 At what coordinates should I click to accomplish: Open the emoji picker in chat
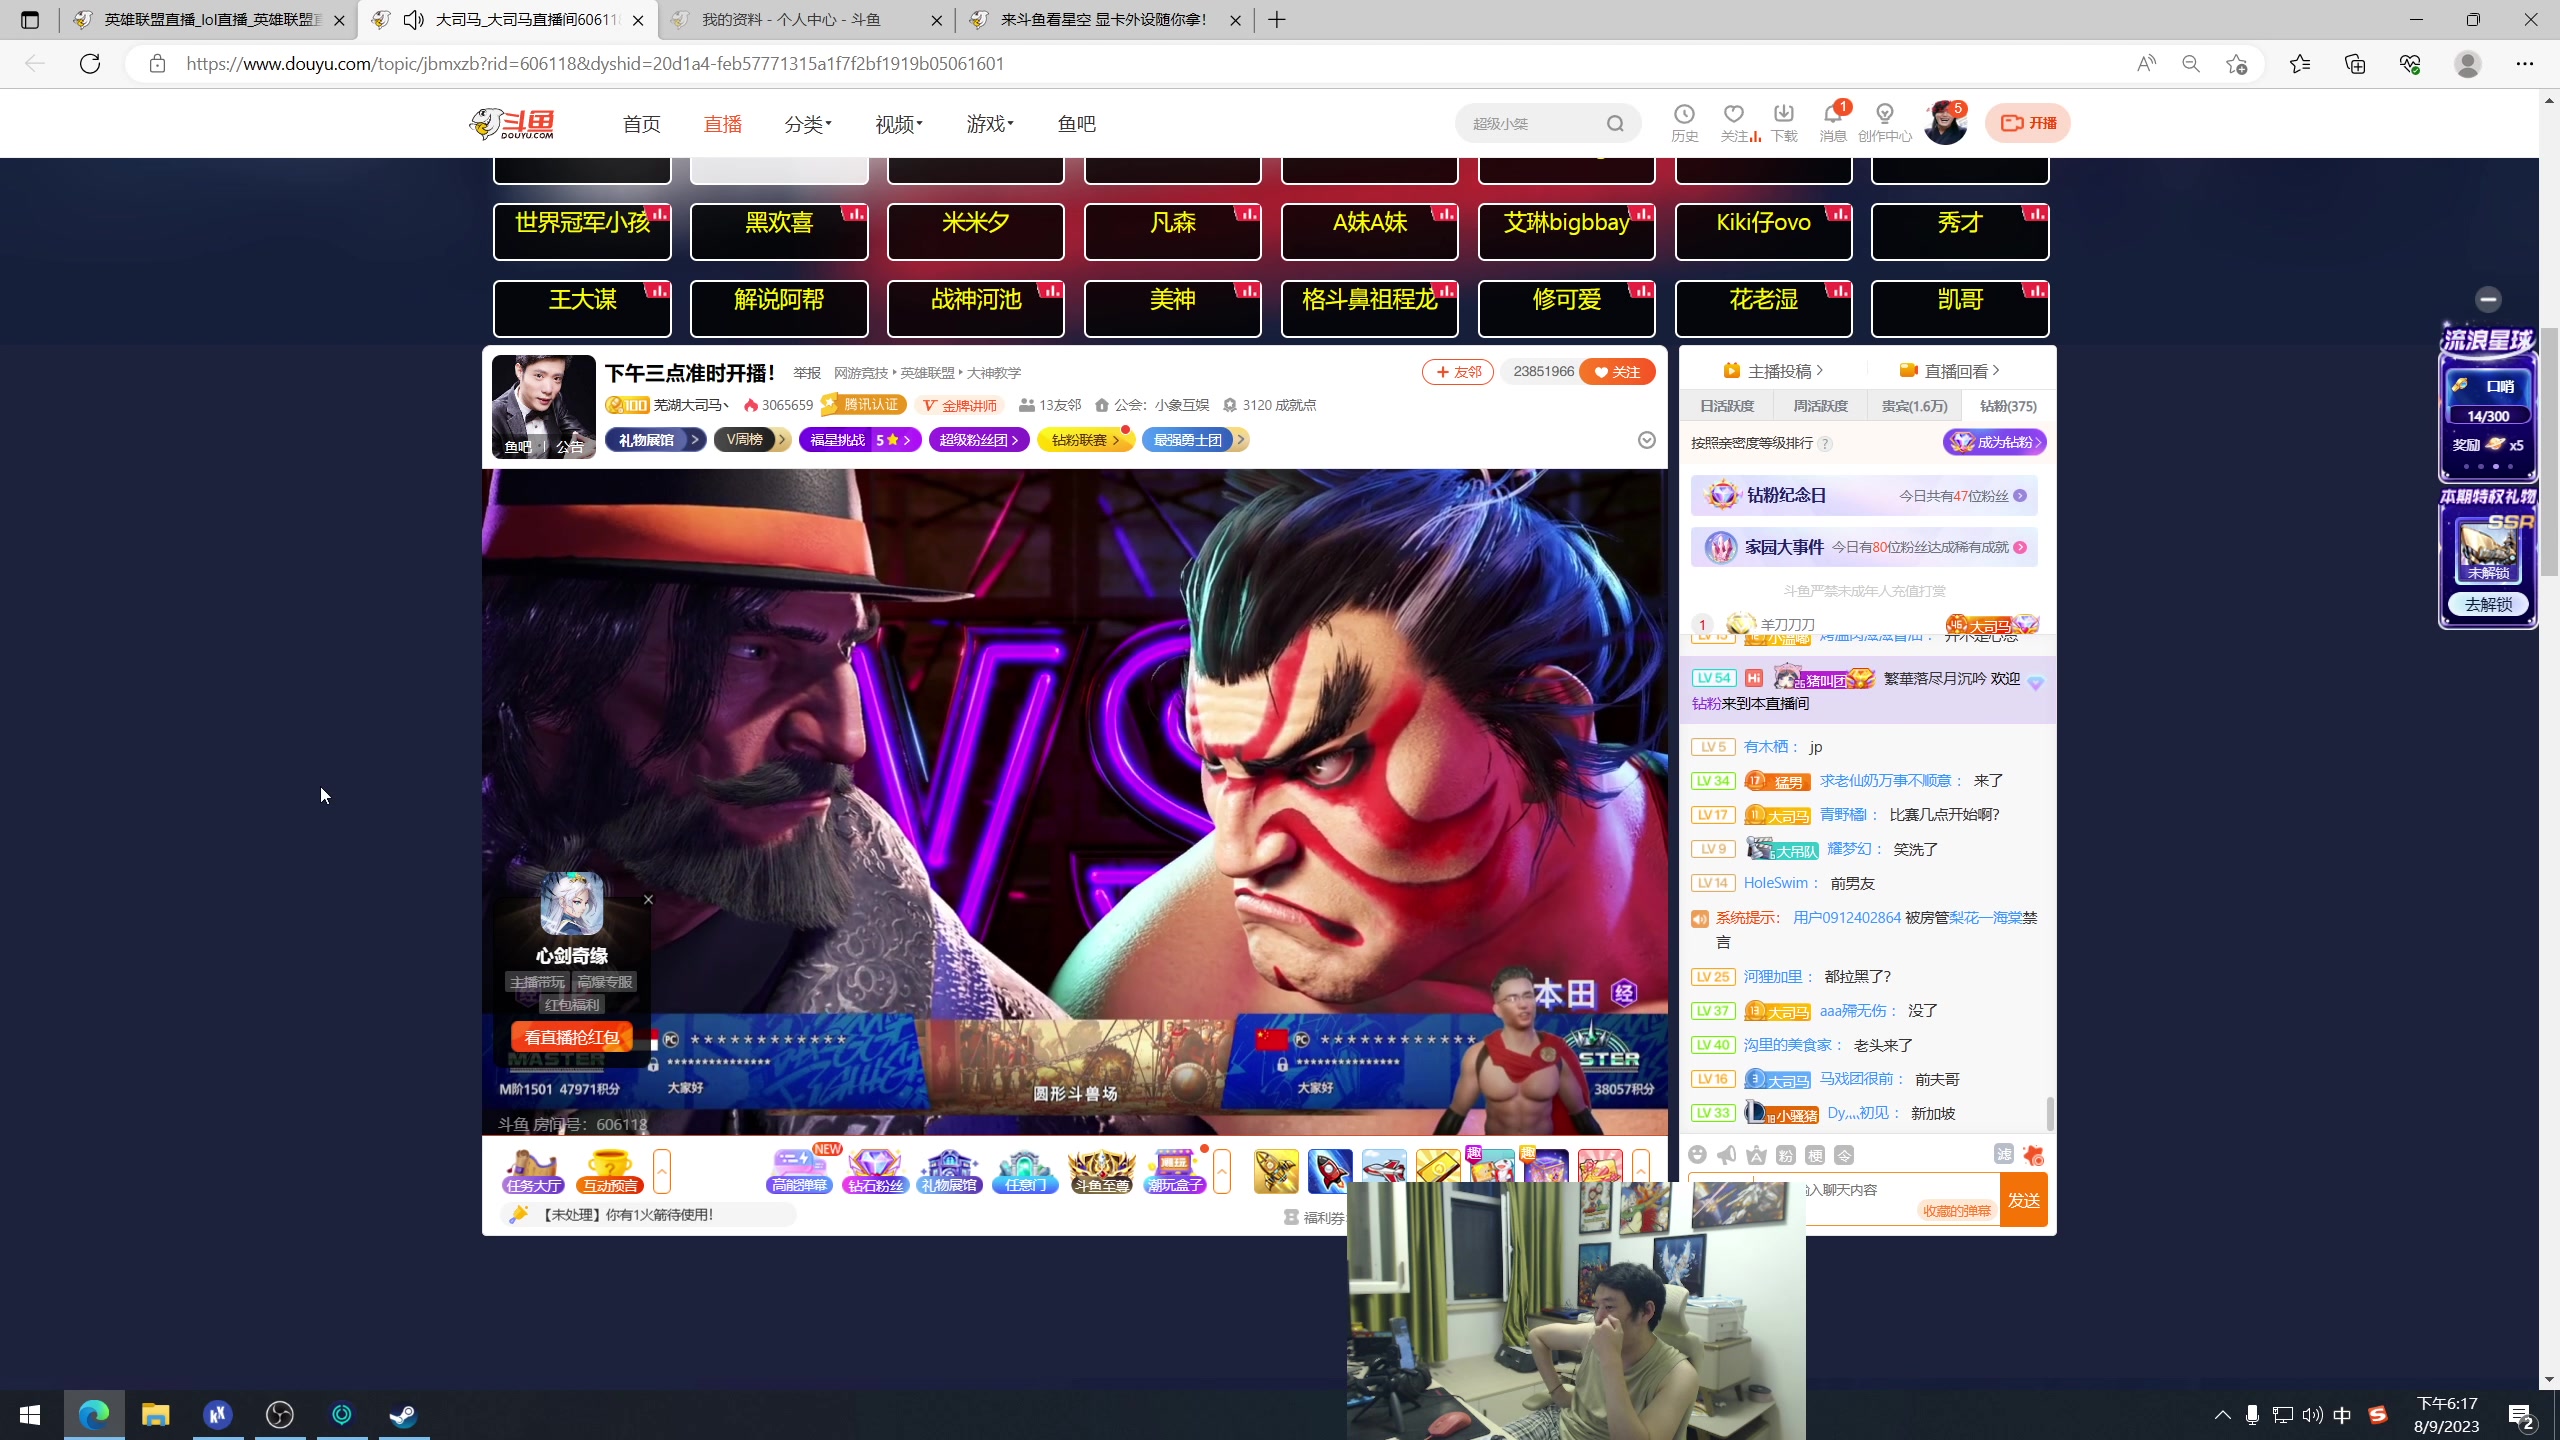1697,1155
